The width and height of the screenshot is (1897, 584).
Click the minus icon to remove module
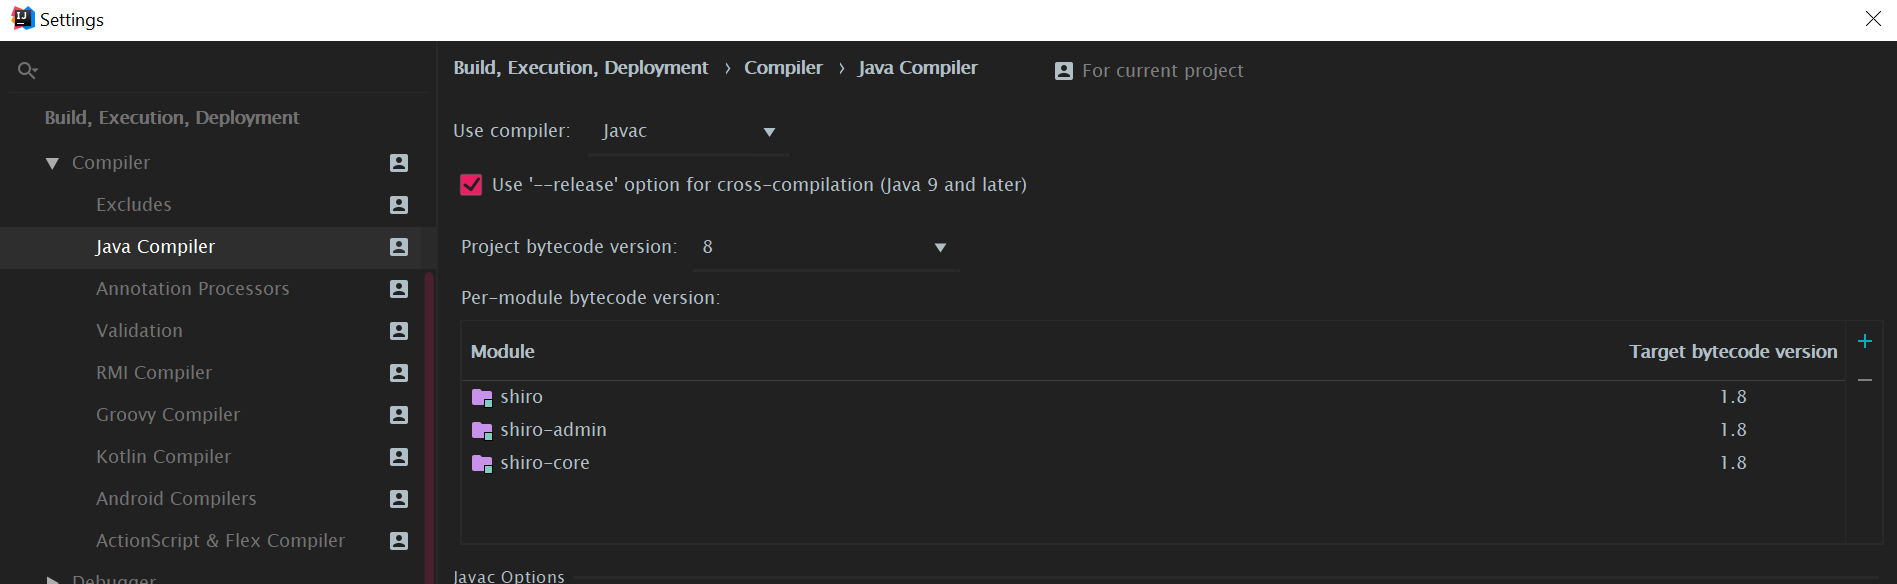coord(1864,380)
